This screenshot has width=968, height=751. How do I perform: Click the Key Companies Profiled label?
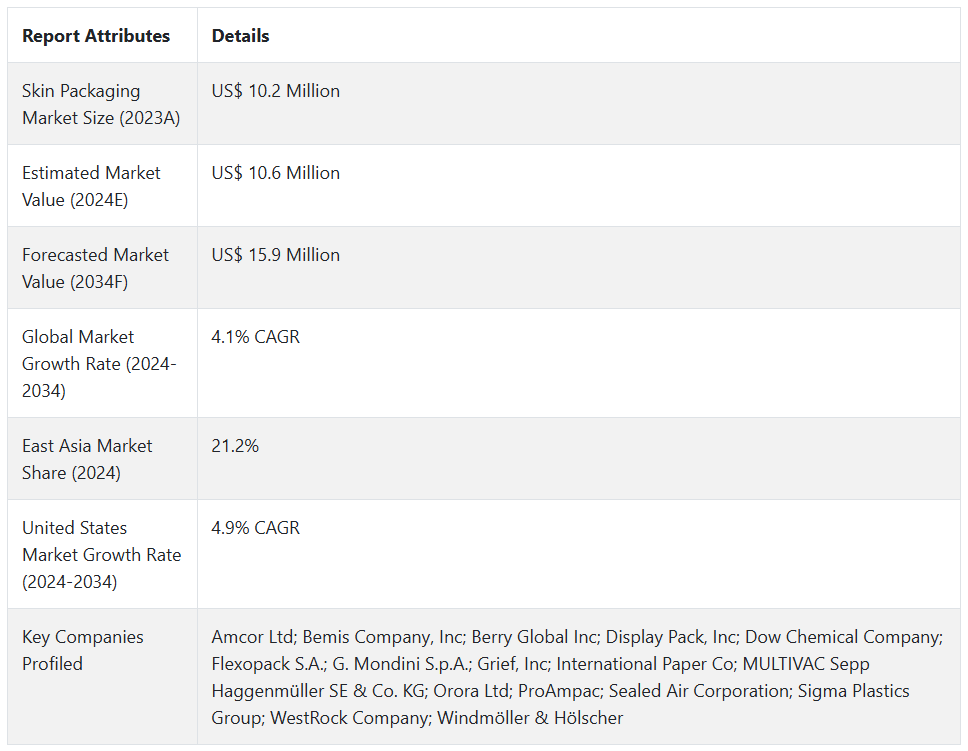[82, 650]
